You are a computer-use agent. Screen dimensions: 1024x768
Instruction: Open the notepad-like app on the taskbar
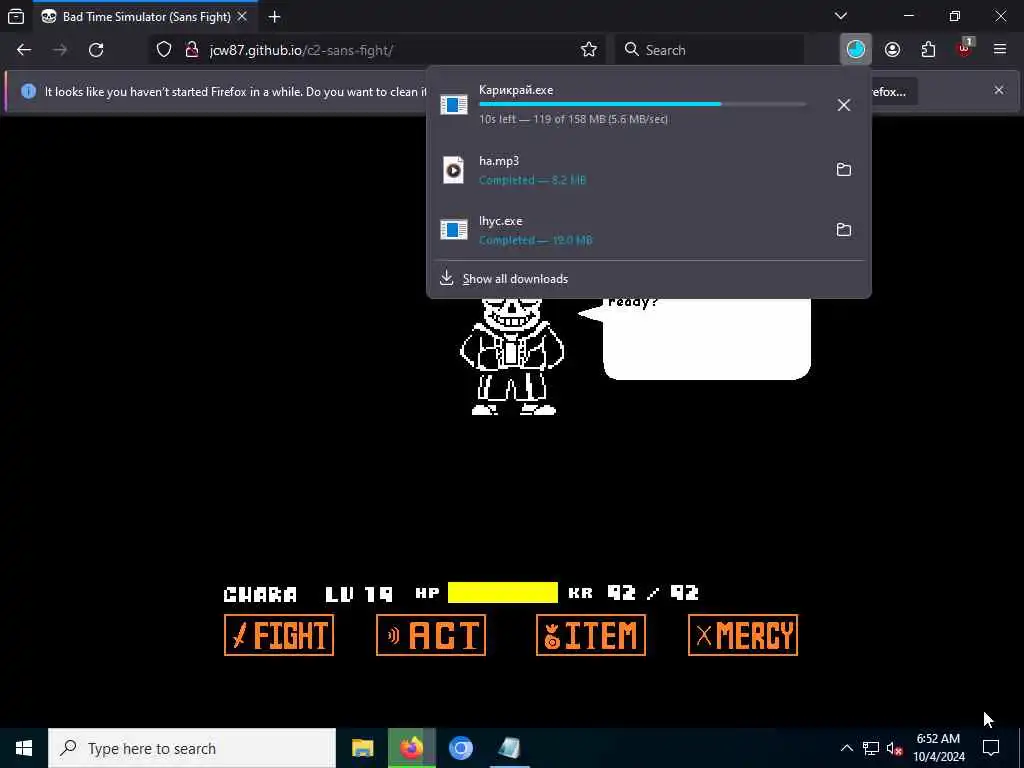509,748
